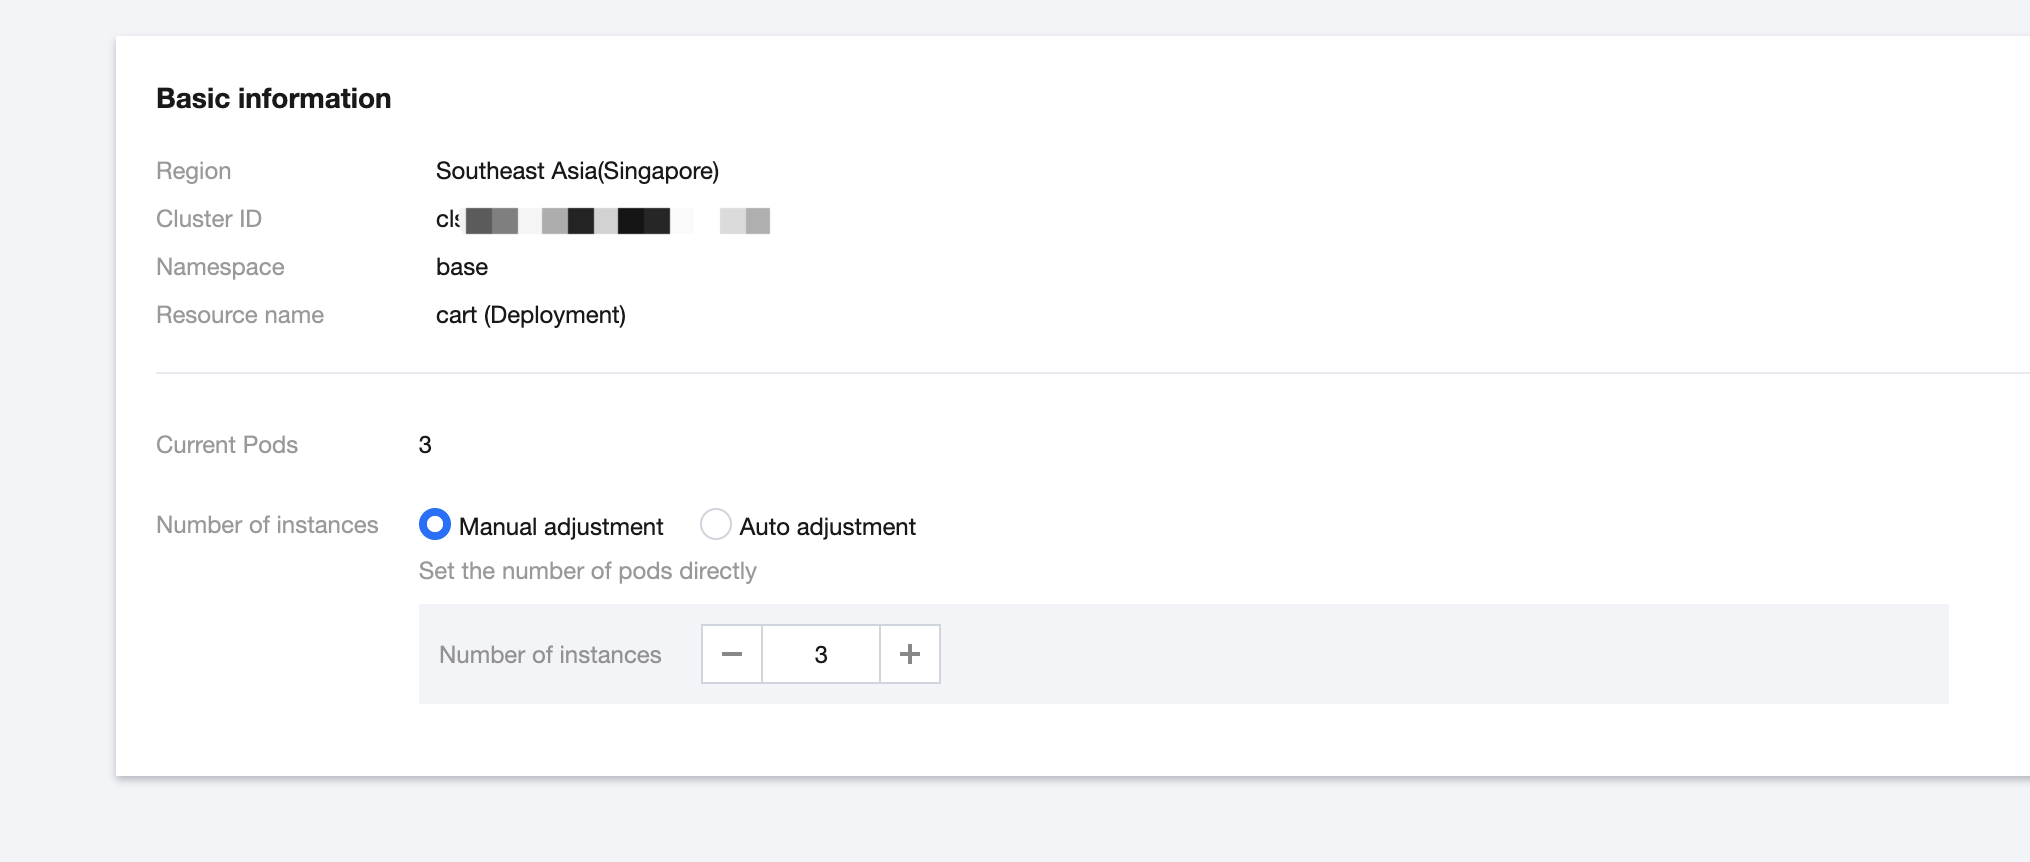Click the "Resource name" field label
The height and width of the screenshot is (862, 2030).
tap(240, 315)
